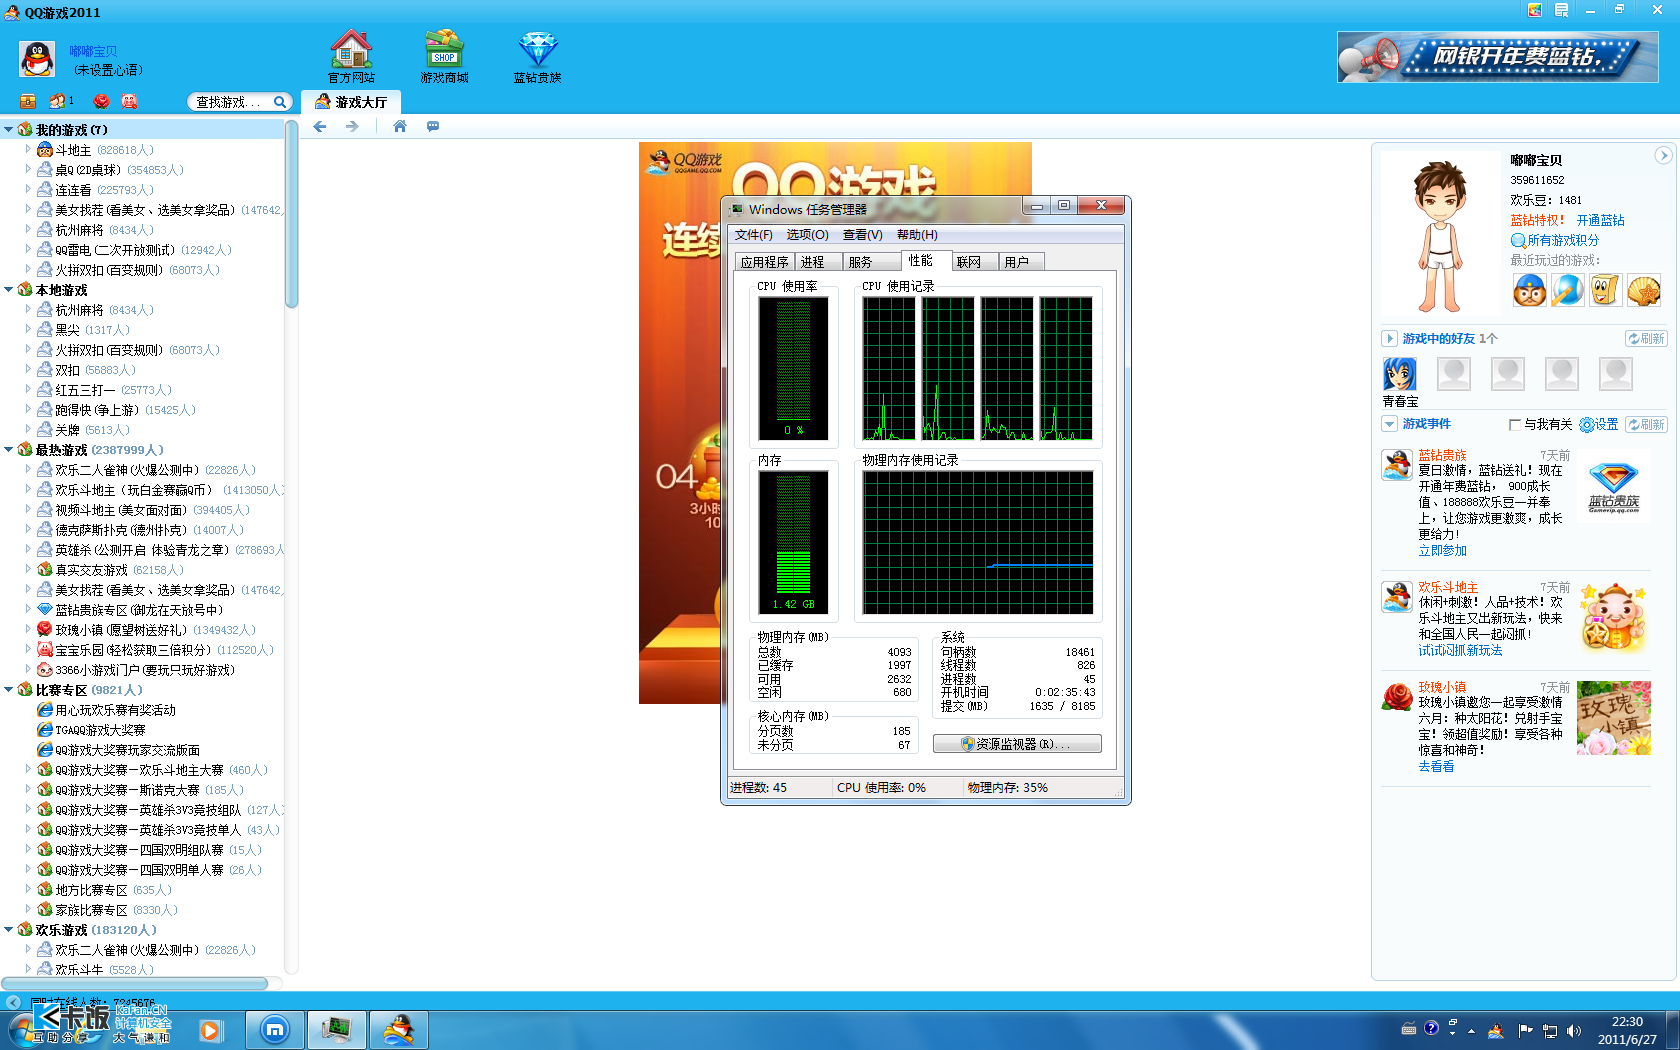Click 刷新 next to 游戏中的好友
The width and height of the screenshot is (1680, 1050).
[x=1646, y=339]
